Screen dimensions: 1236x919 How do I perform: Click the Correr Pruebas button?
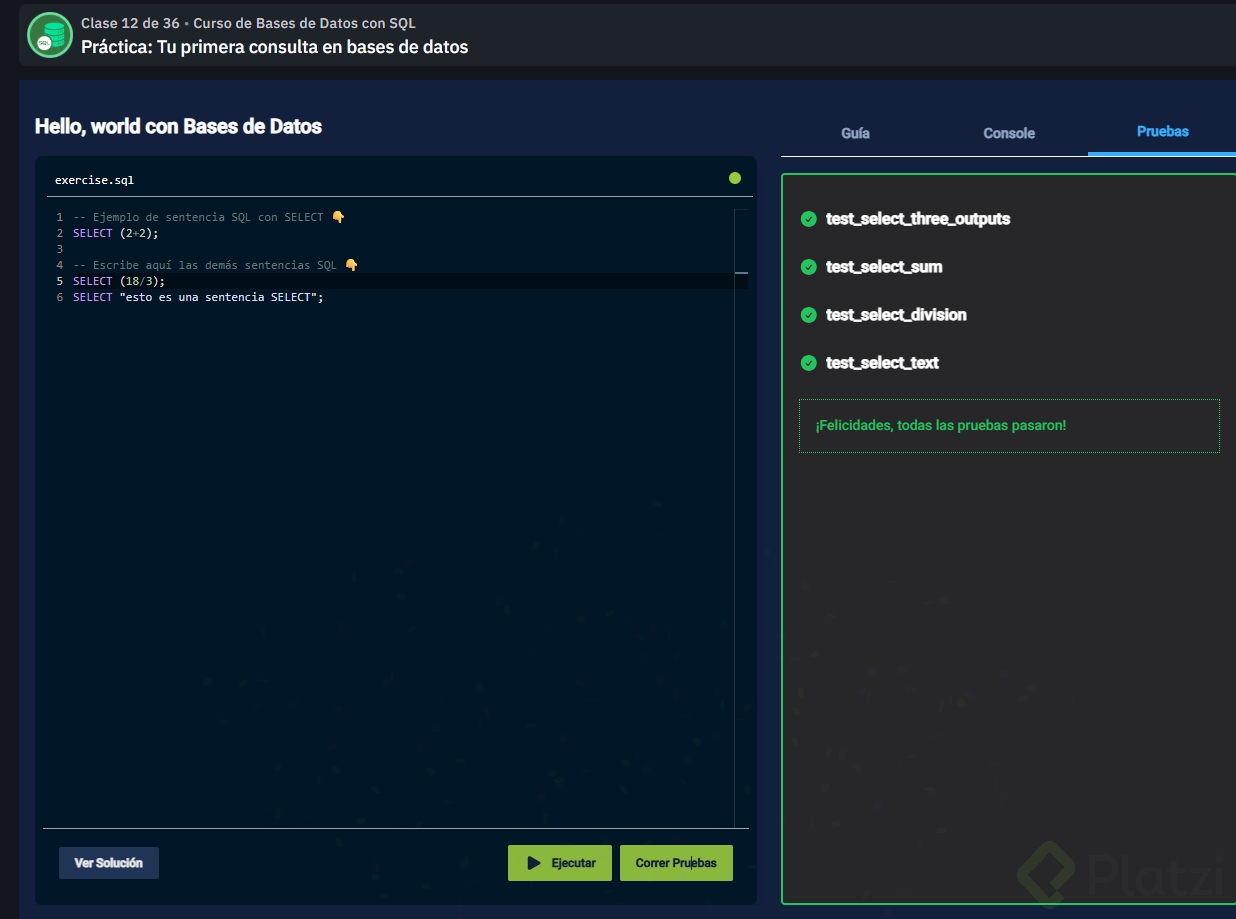676,863
